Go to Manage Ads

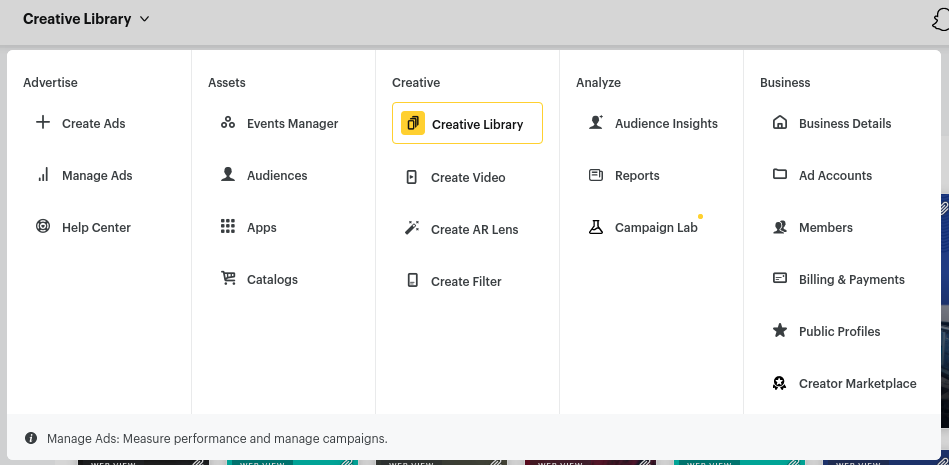point(97,176)
